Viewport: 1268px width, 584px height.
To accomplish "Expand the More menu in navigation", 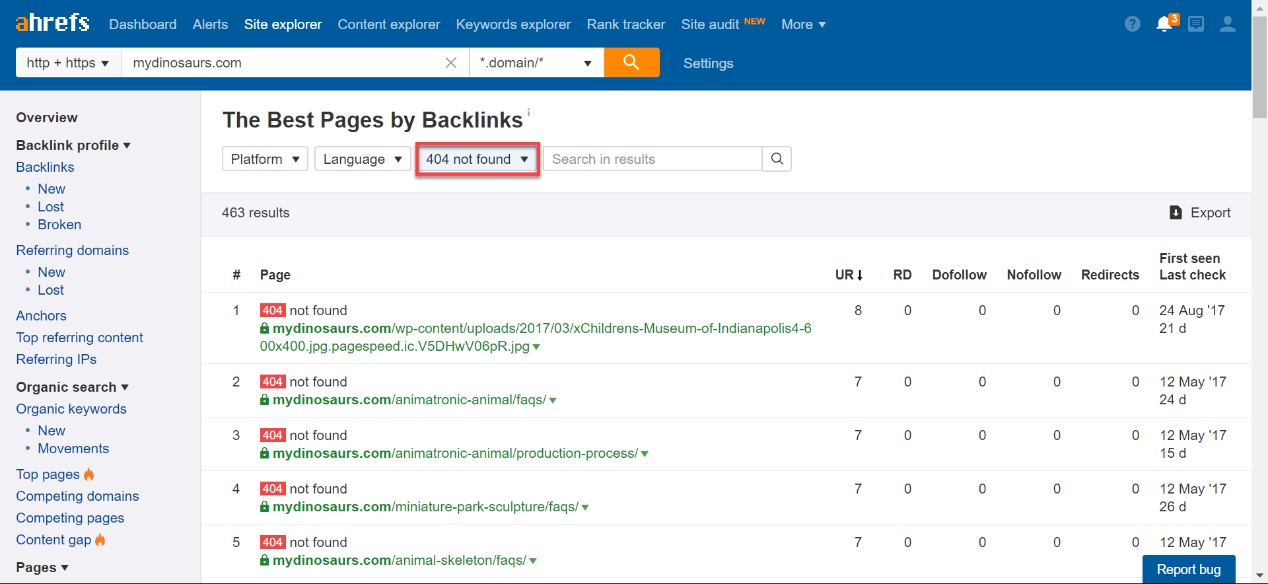I will (803, 24).
